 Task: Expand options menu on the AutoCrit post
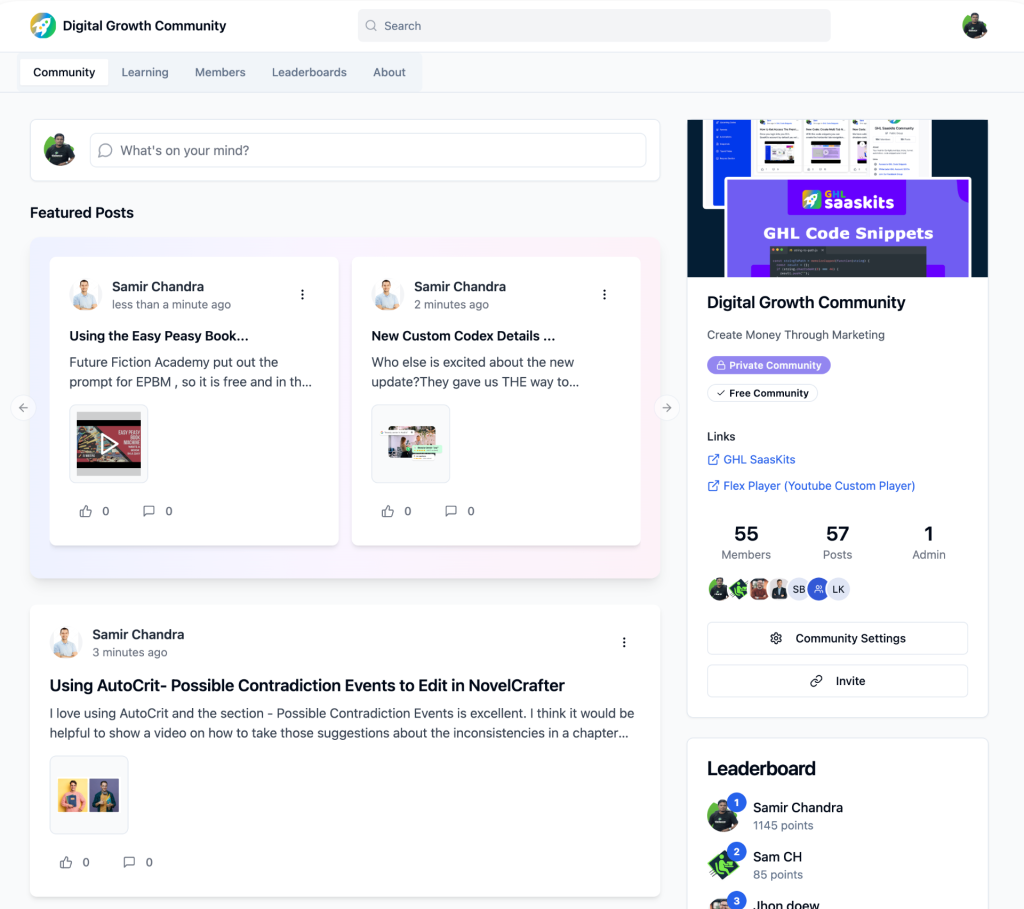tap(624, 643)
